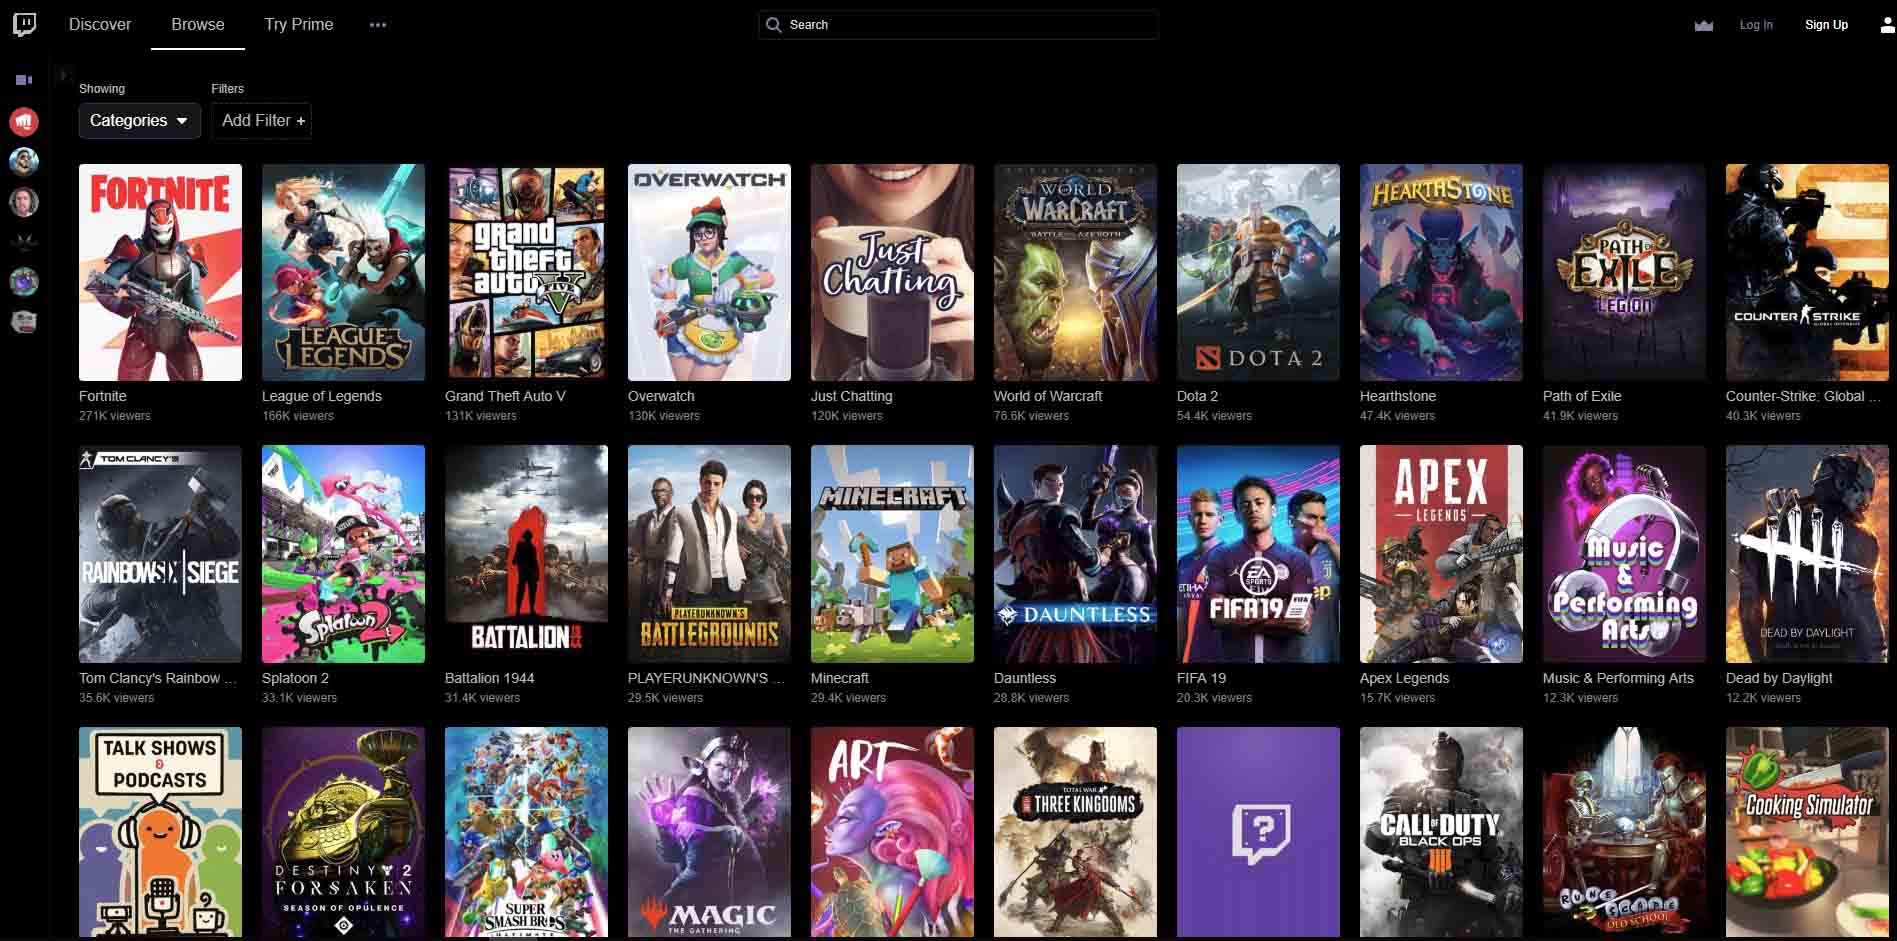The image size is (1897, 941).
Task: Open the Talk Shows & Podcasts cover
Action: pyautogui.click(x=160, y=832)
